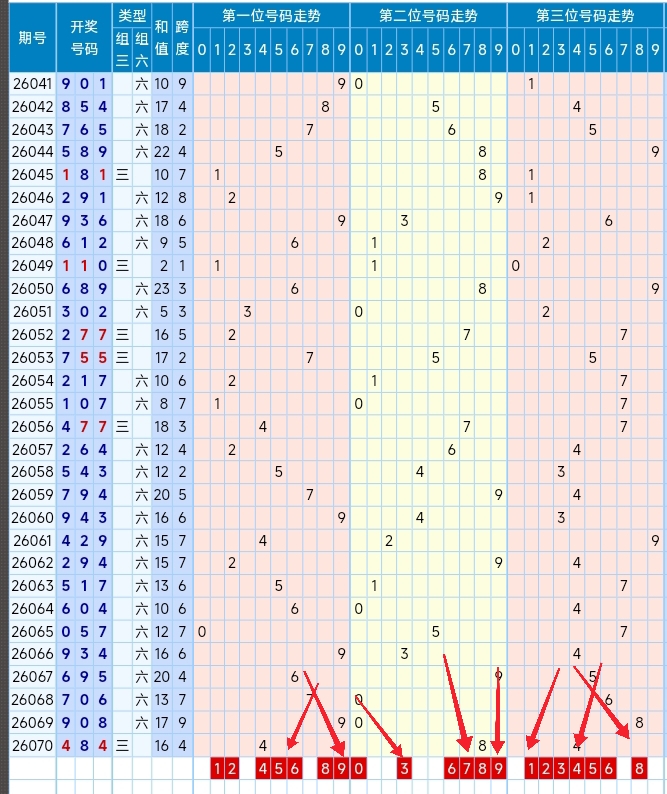The width and height of the screenshot is (667, 794).
Task: Click sum value 22 in row 26044
Action: click(x=162, y=151)
